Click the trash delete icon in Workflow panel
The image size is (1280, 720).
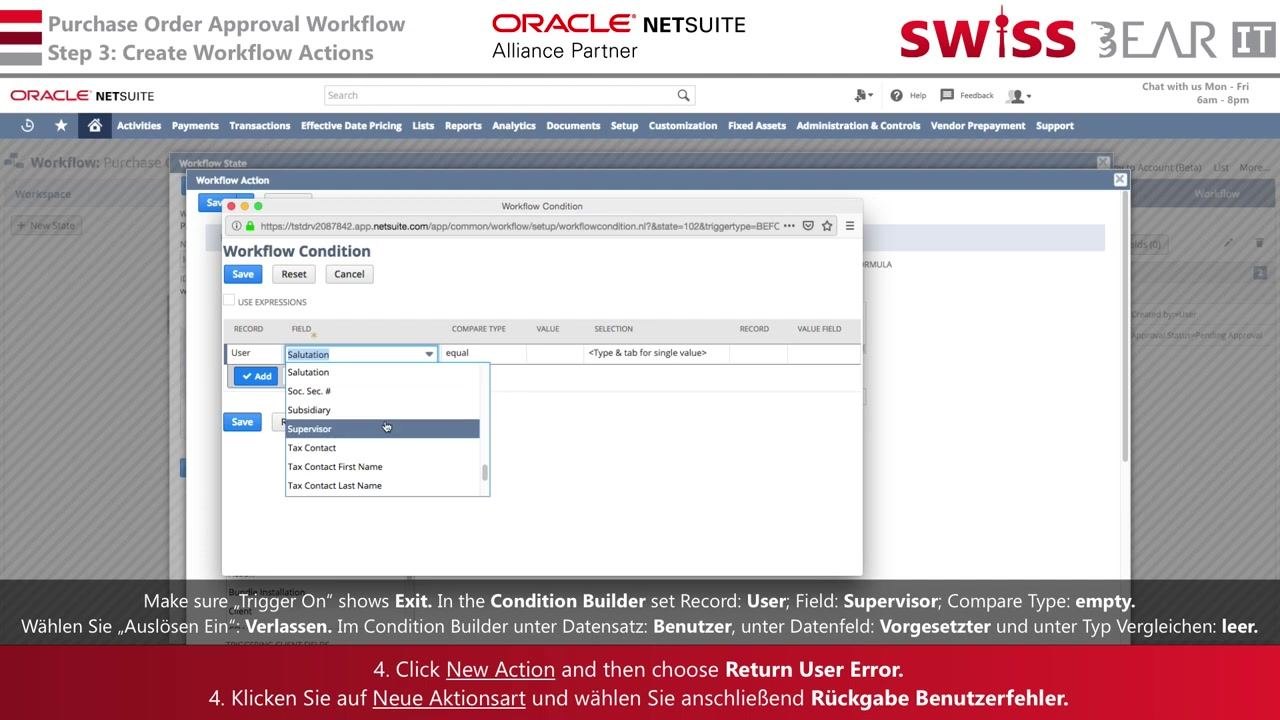click(1259, 243)
